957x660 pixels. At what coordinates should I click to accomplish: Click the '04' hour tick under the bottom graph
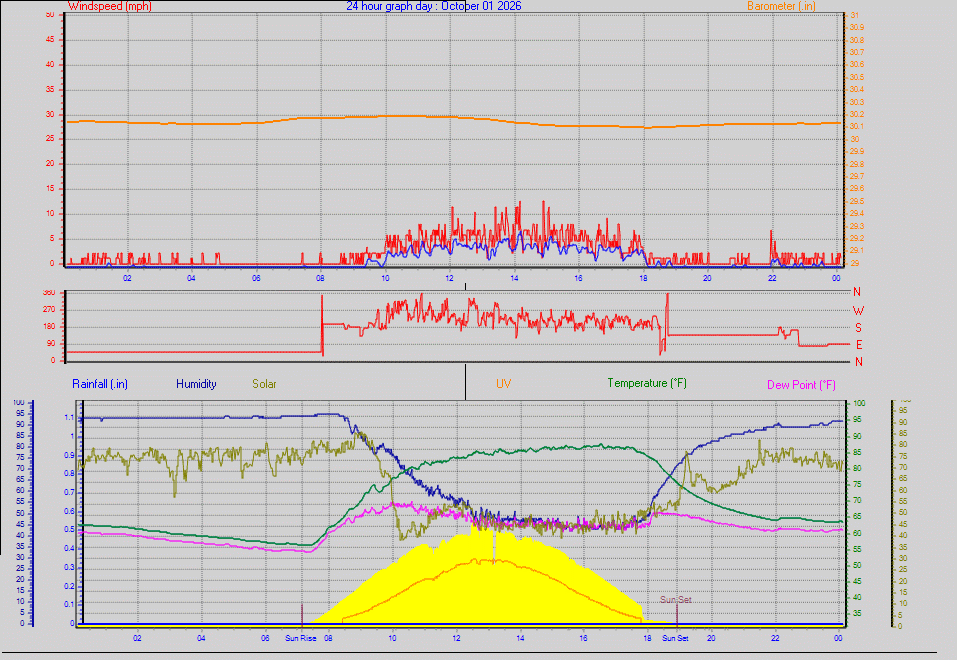point(201,638)
